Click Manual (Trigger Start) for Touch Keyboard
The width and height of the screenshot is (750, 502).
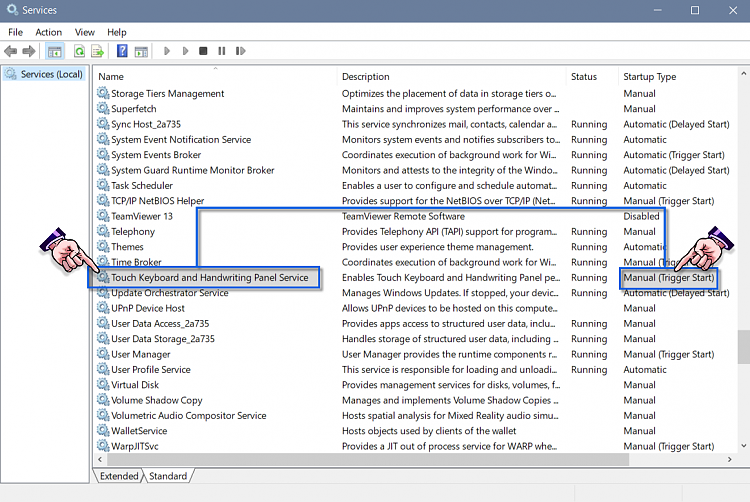point(669,278)
